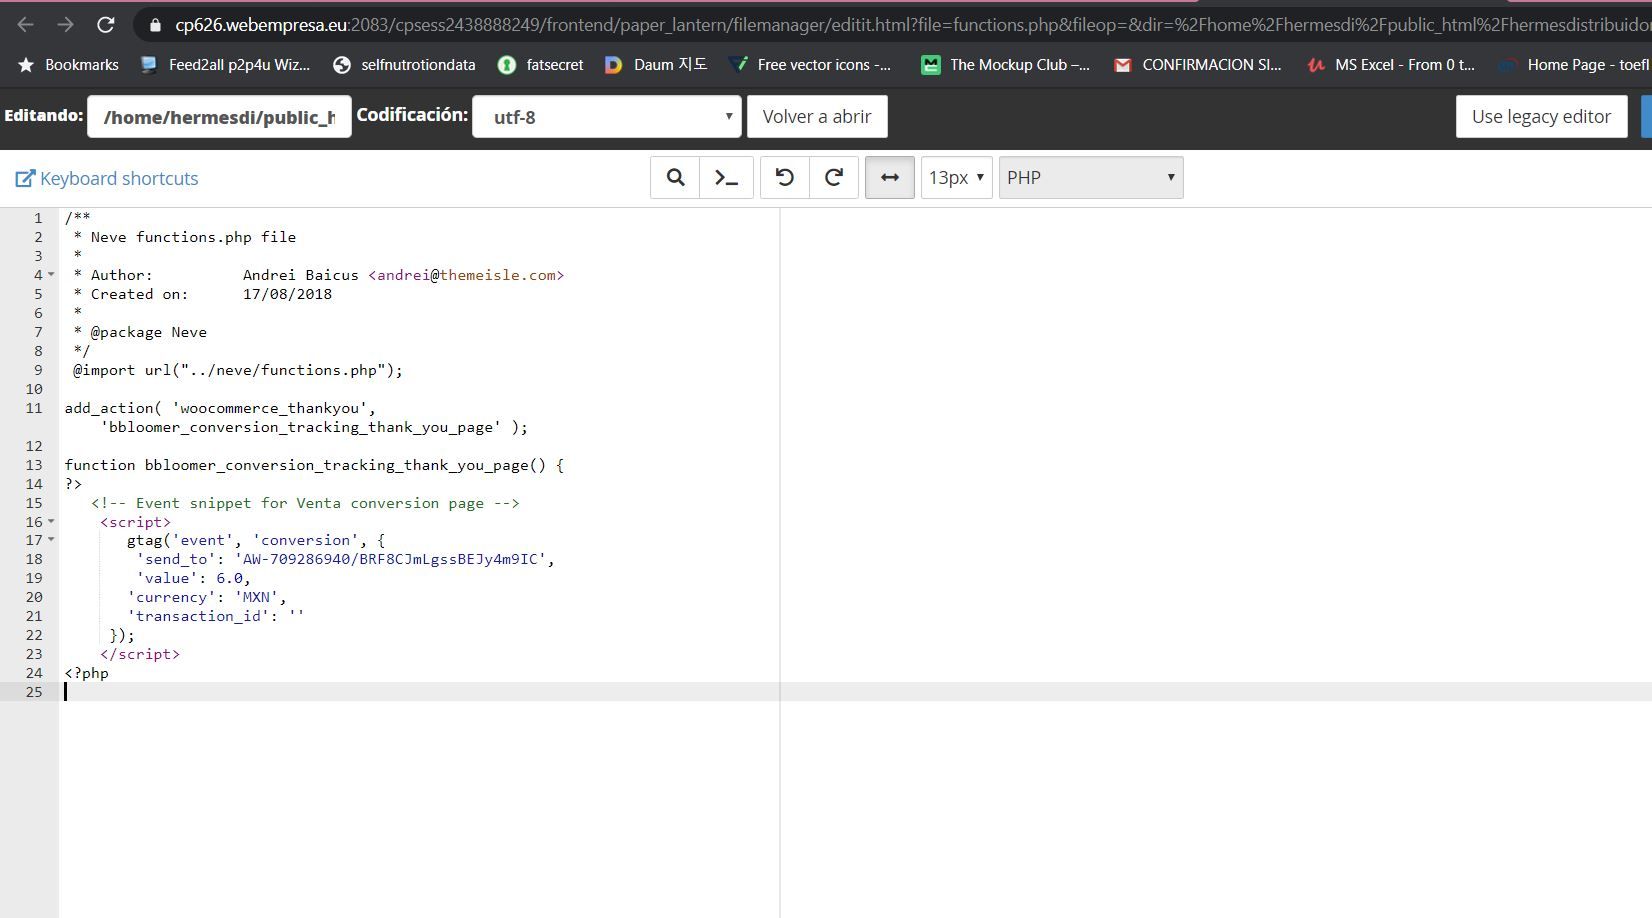Collapse the code fold at line 16
This screenshot has height=918, width=1652.
pyautogui.click(x=51, y=522)
